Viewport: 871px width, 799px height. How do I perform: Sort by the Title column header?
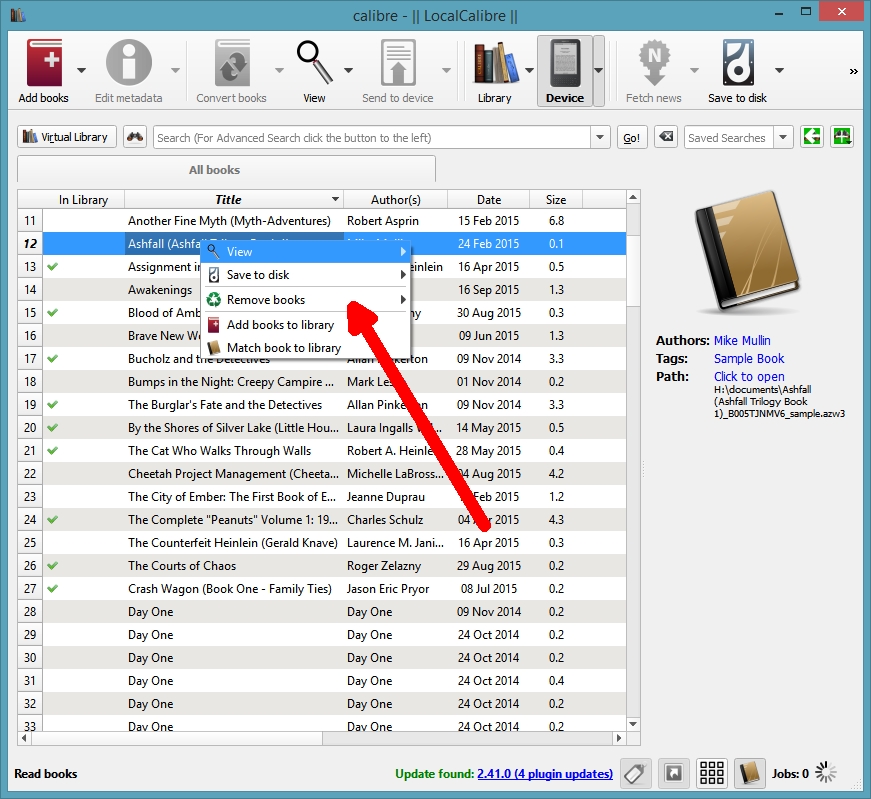coord(234,199)
